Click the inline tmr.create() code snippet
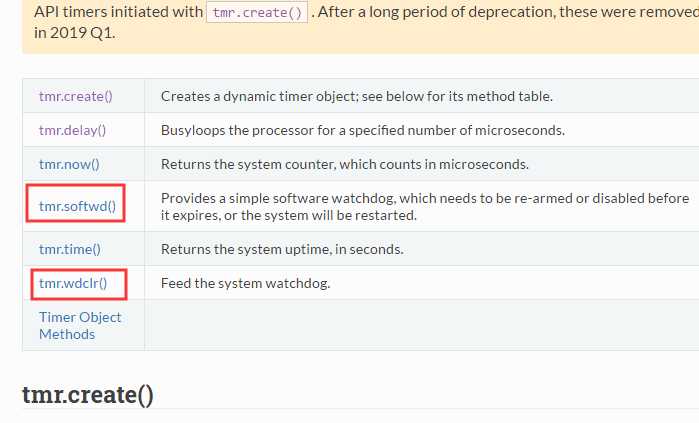The height and width of the screenshot is (423, 699). tap(257, 12)
